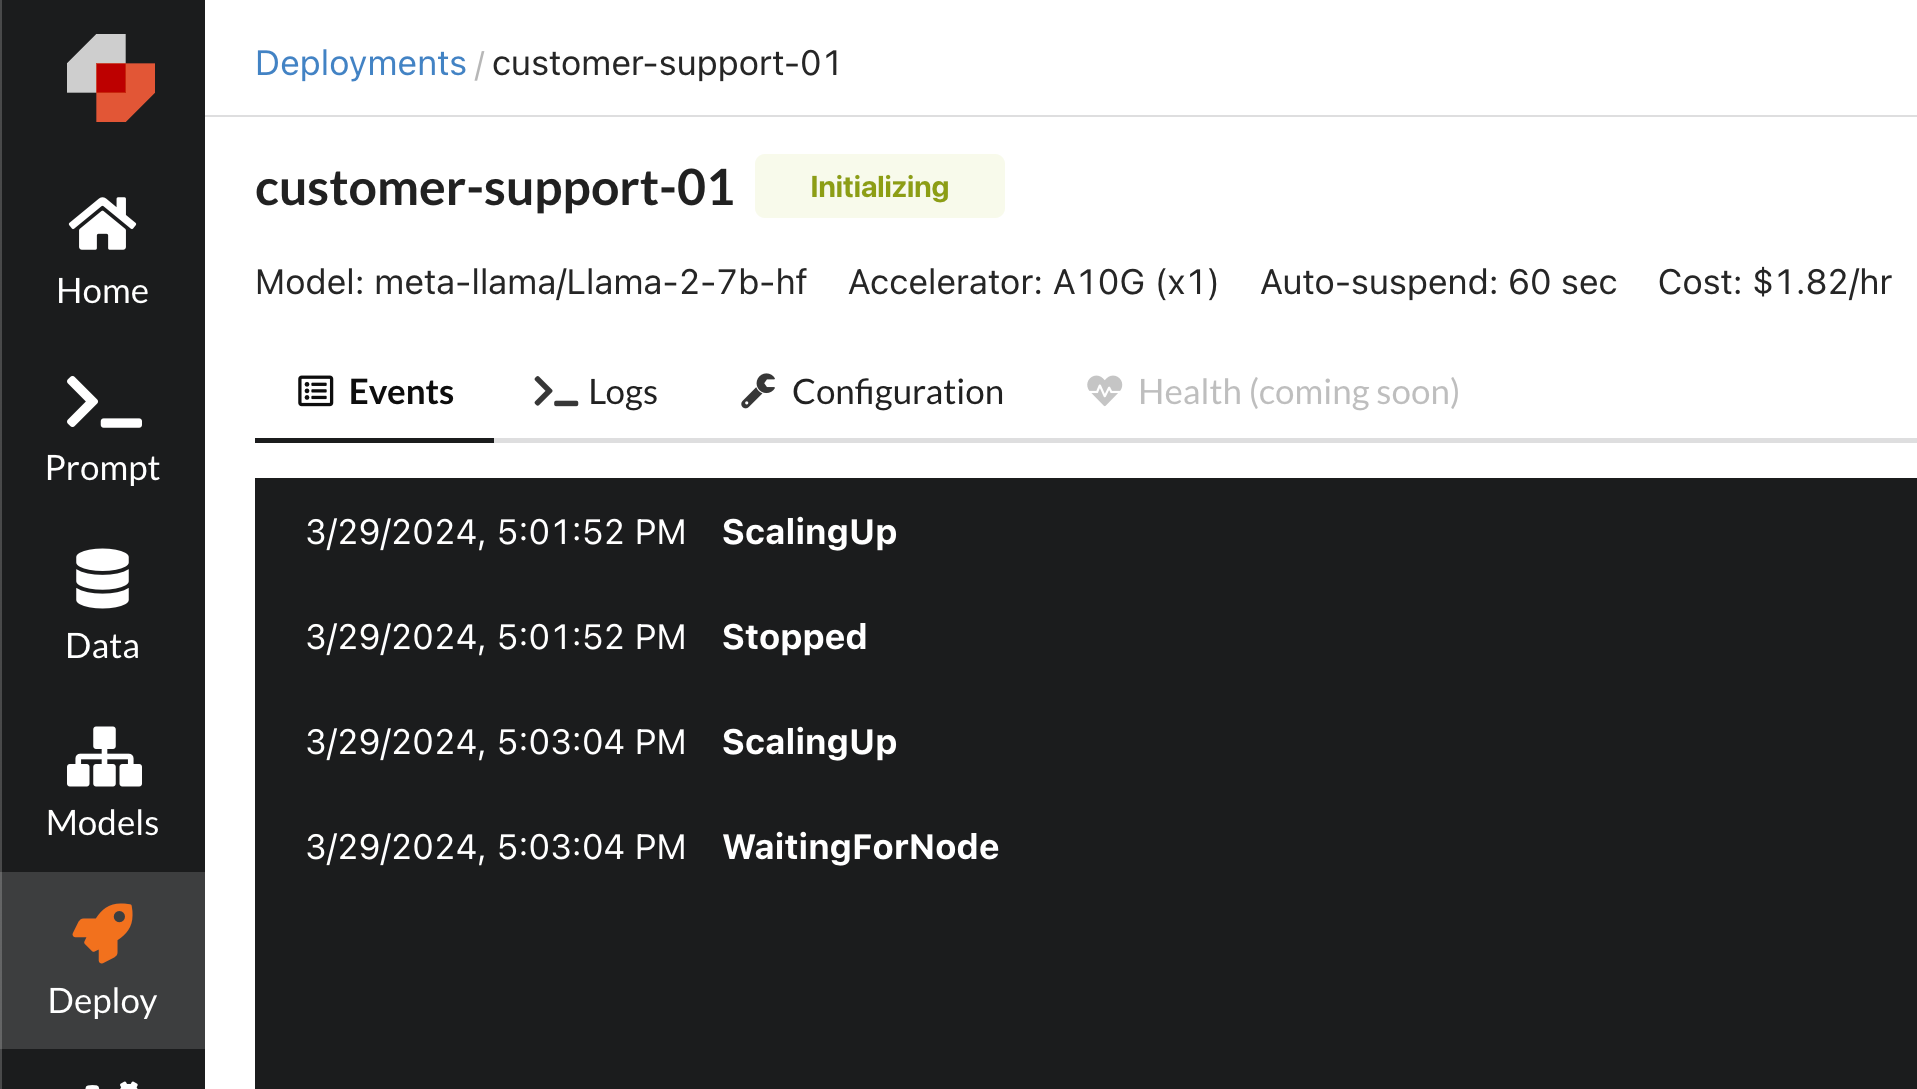Click the Health coming soon tab
This screenshot has height=1089, width=1917.
(1297, 391)
